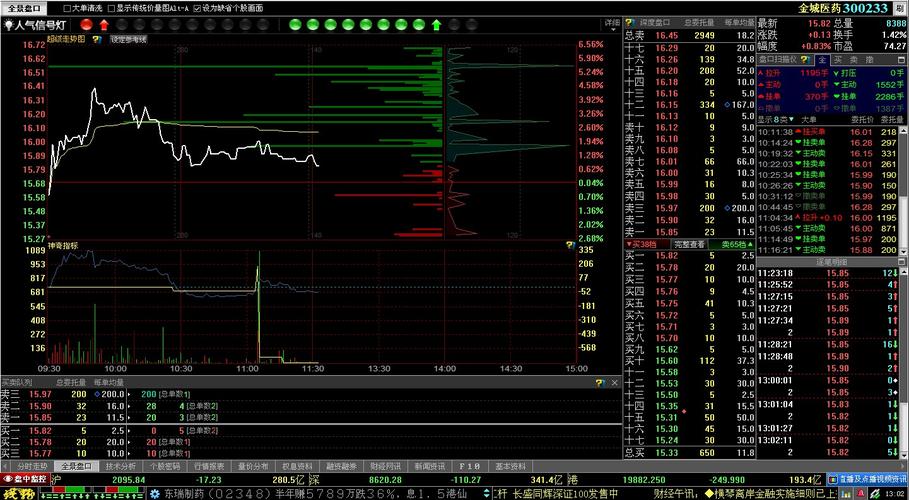The image size is (909, 500).
Task: Click the 设定参考线 button
Action: (128, 39)
